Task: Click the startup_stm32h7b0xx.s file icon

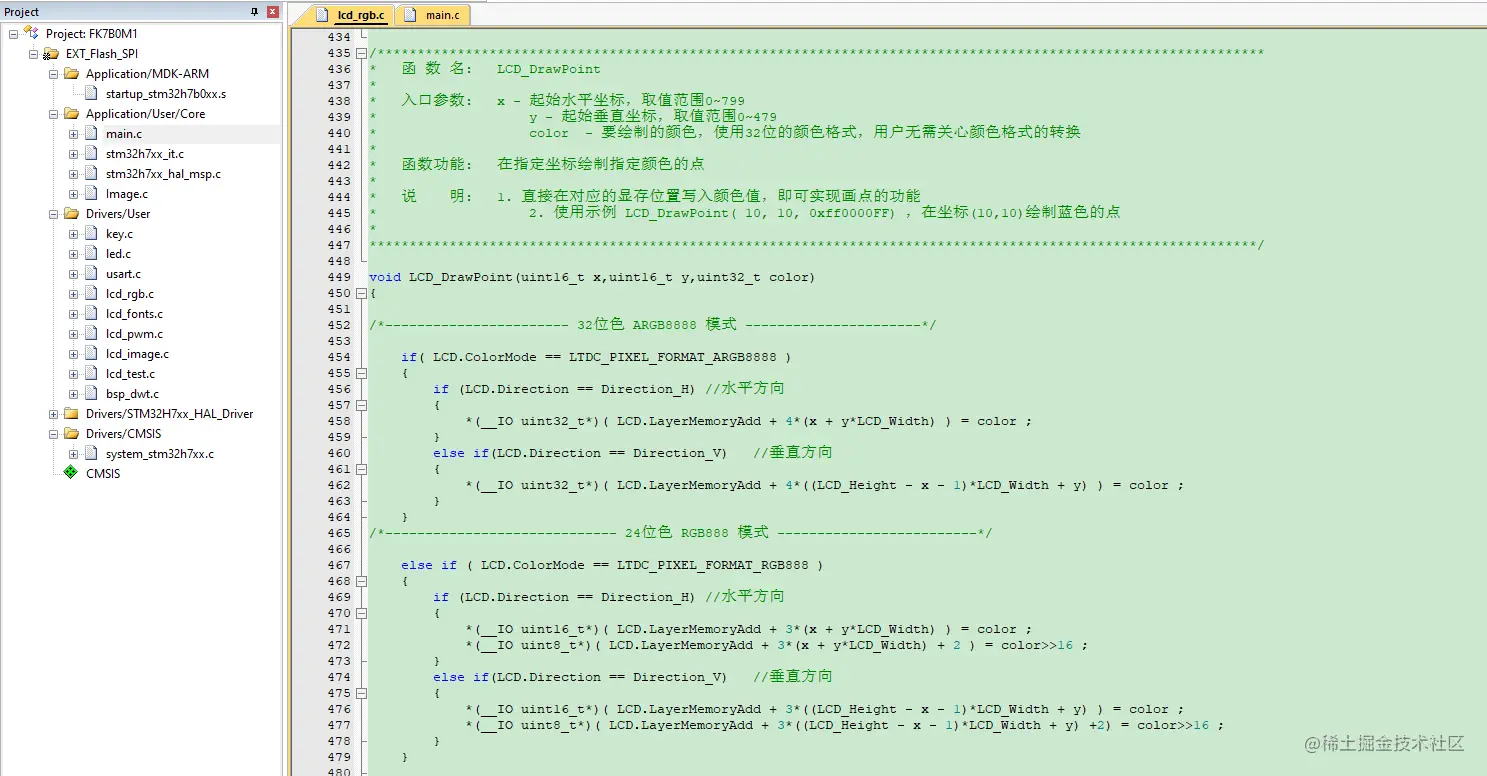Action: (90, 94)
